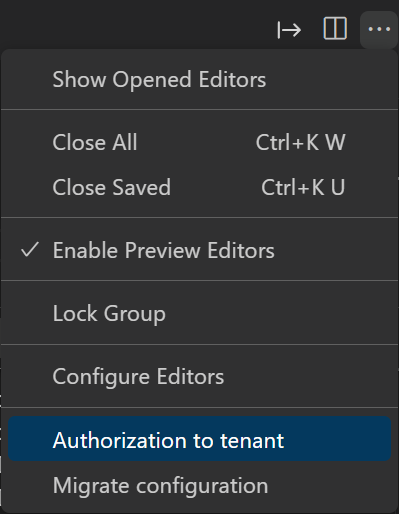Collapse the menu via the three-dots button
Screen dimensions: 399x514
379,29
